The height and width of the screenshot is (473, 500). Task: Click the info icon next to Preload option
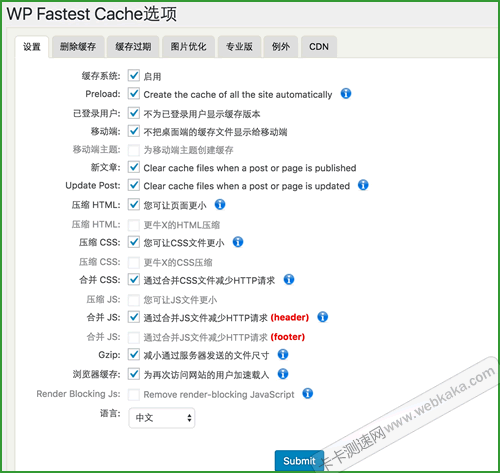(346, 94)
